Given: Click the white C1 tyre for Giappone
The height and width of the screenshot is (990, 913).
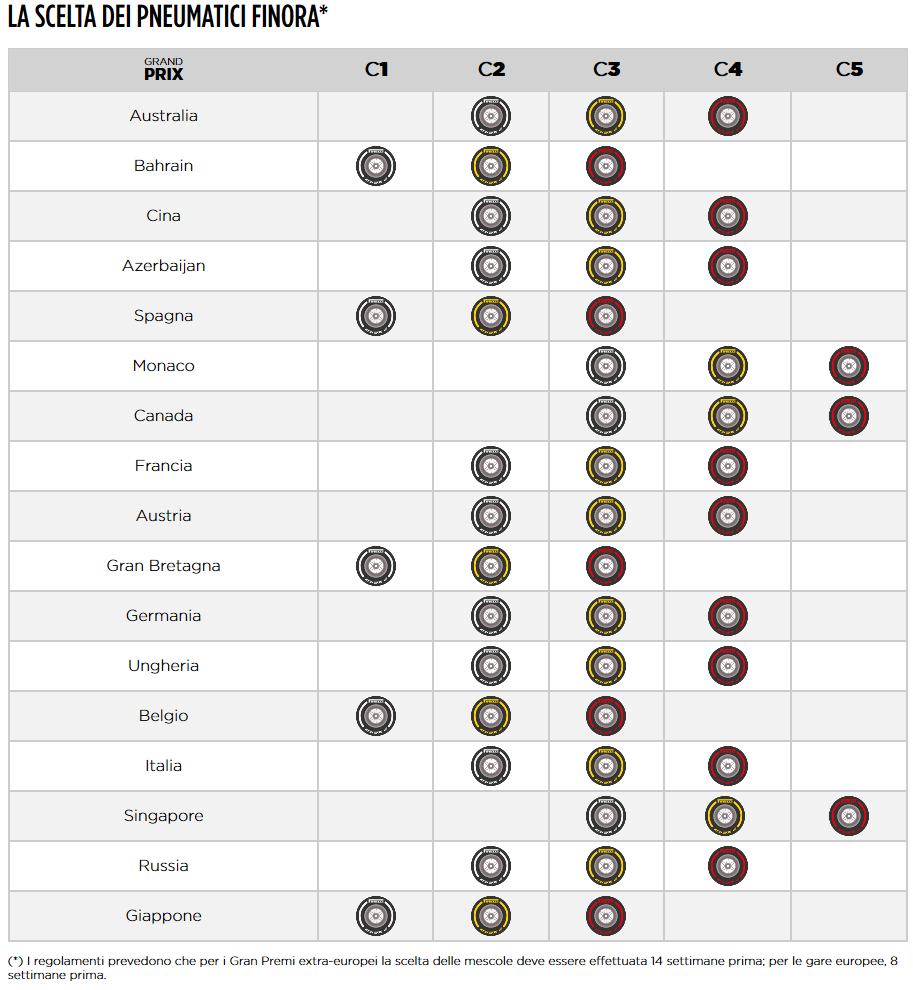Looking at the screenshot, I should click(x=376, y=916).
